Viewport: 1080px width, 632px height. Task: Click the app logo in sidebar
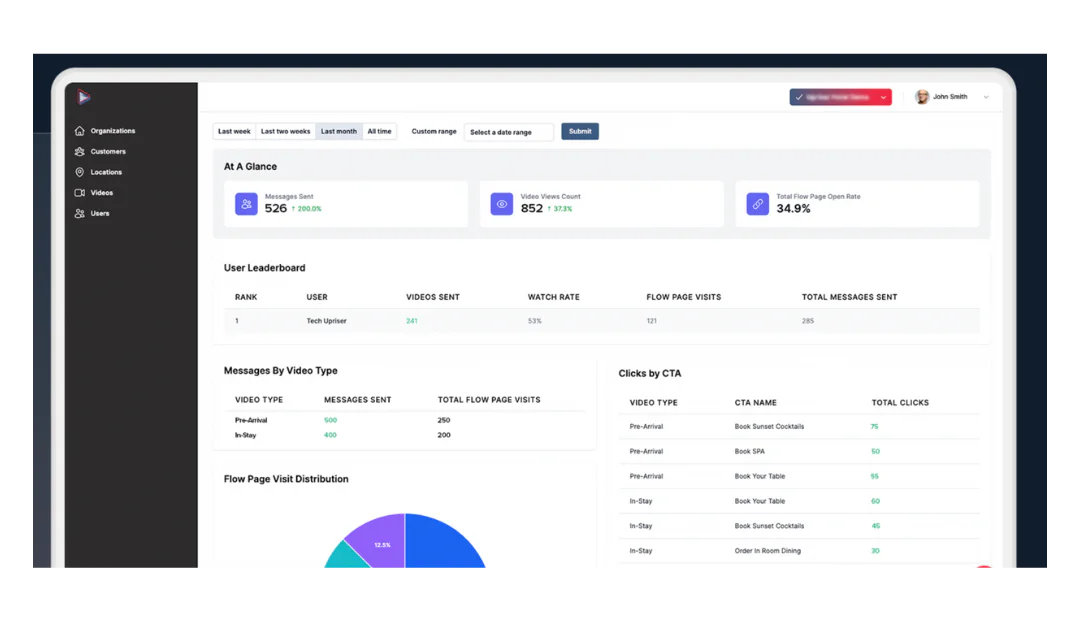point(83,97)
